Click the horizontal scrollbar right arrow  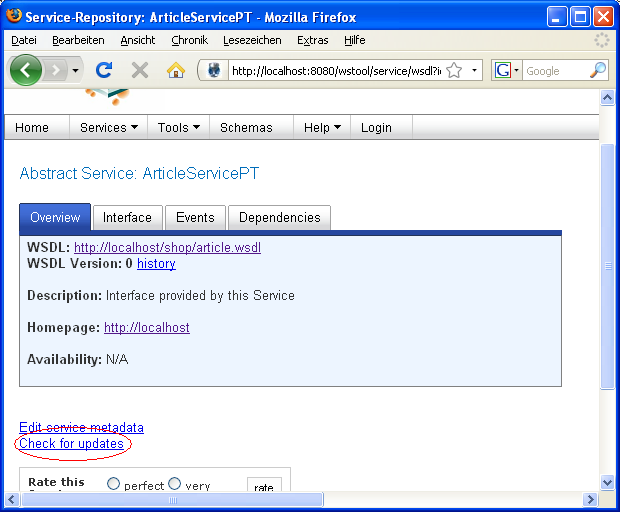coord(590,499)
